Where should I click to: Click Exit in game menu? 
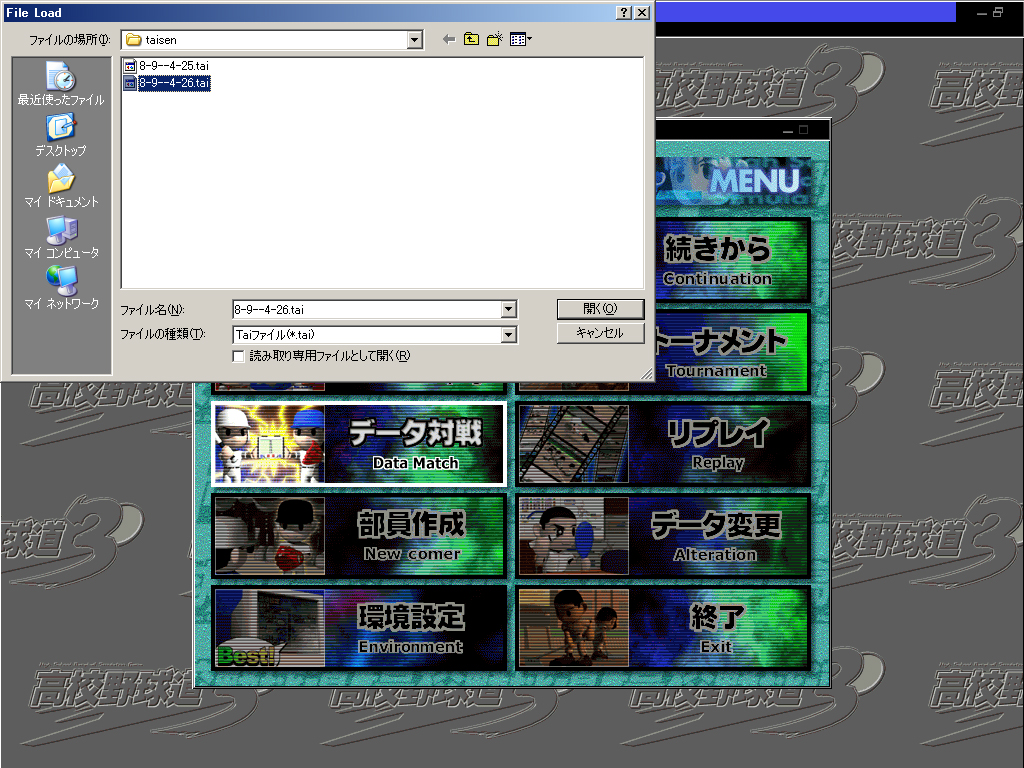tap(664, 628)
